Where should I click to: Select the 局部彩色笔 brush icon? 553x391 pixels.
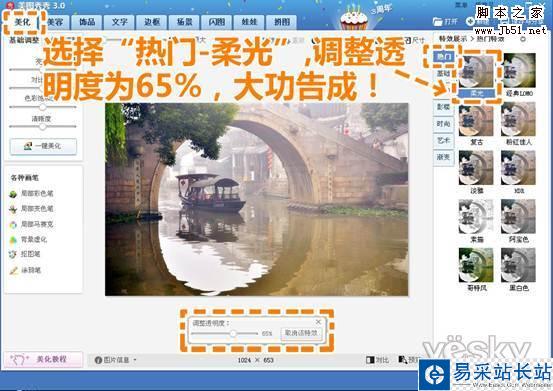tap(13, 194)
